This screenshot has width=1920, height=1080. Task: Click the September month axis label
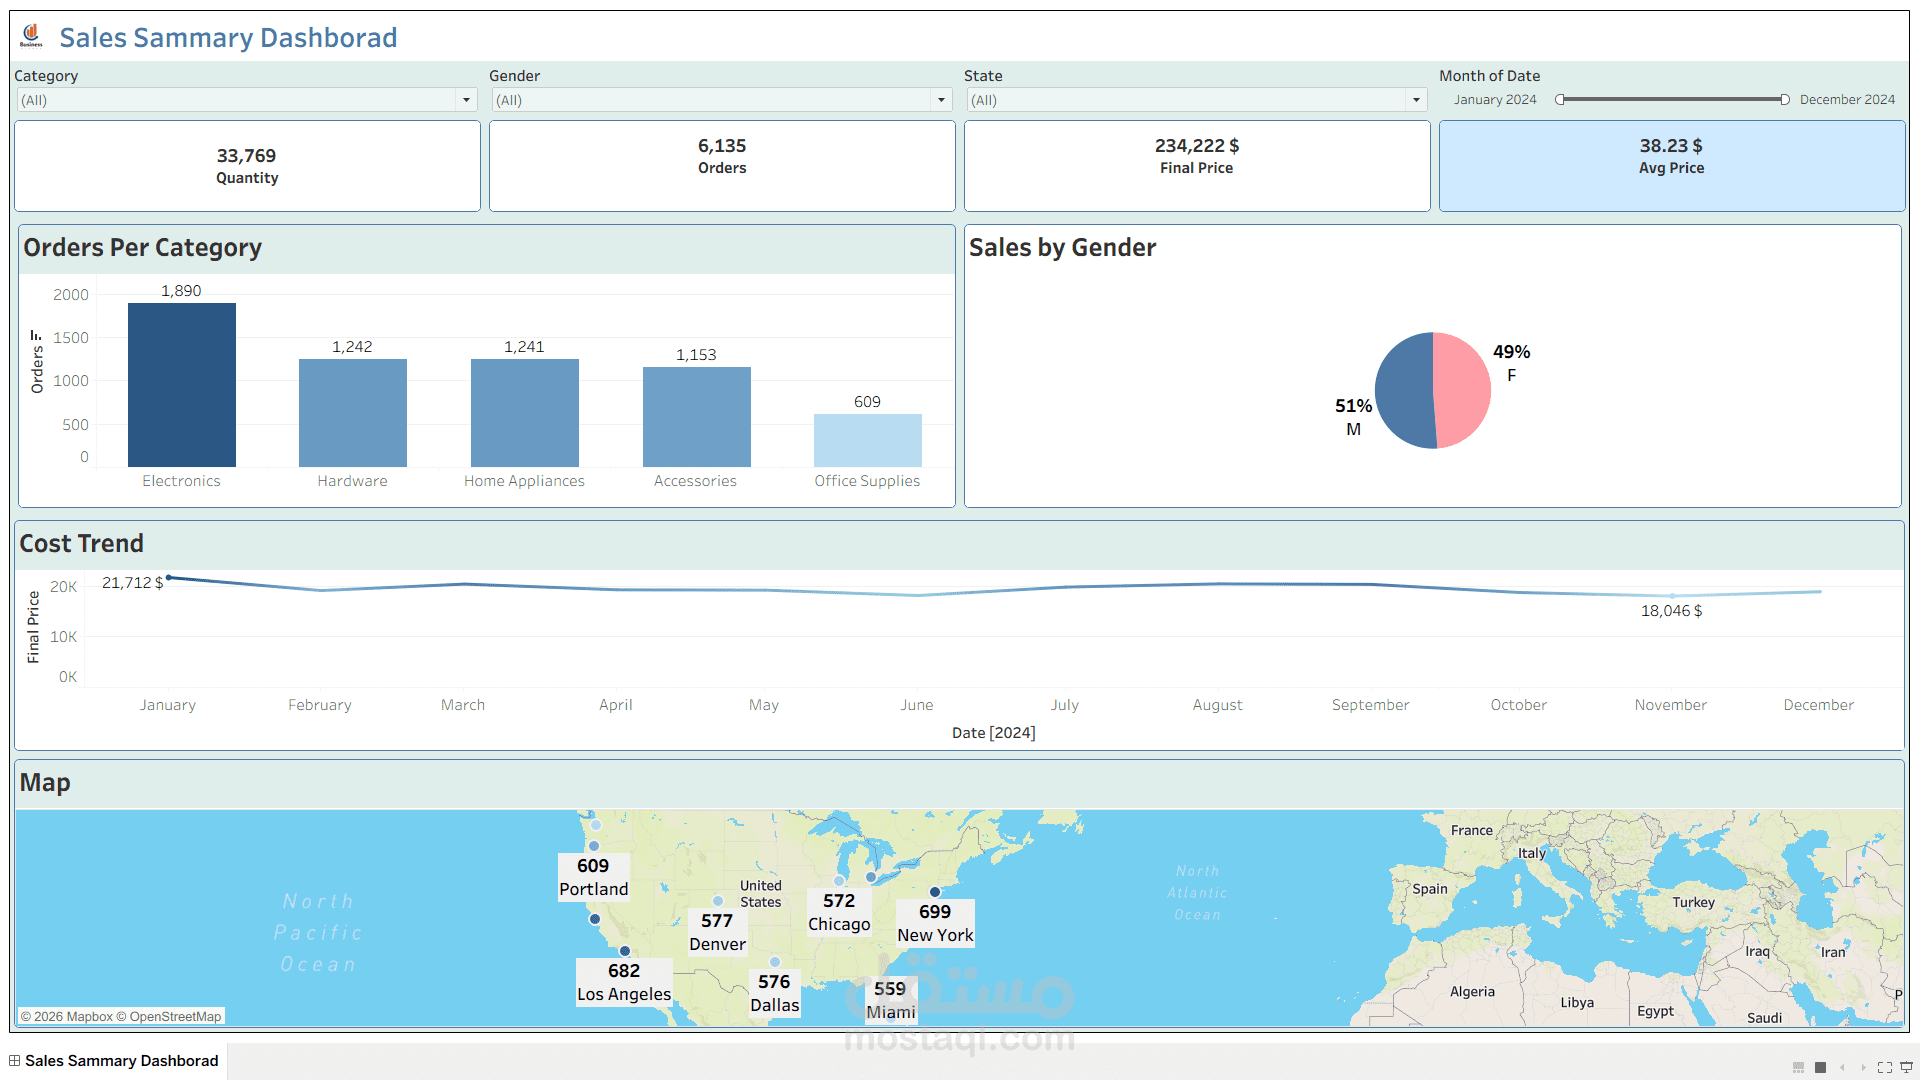[x=1370, y=705]
